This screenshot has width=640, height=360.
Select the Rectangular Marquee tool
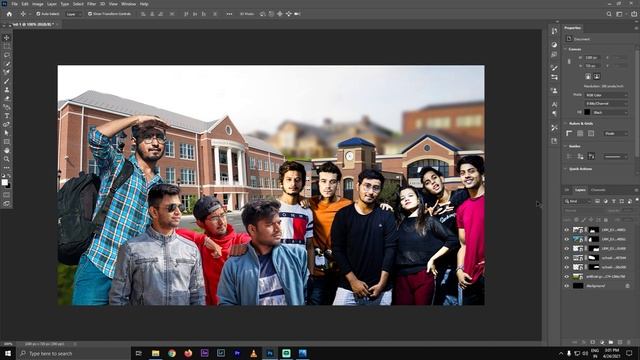pyautogui.click(x=7, y=46)
